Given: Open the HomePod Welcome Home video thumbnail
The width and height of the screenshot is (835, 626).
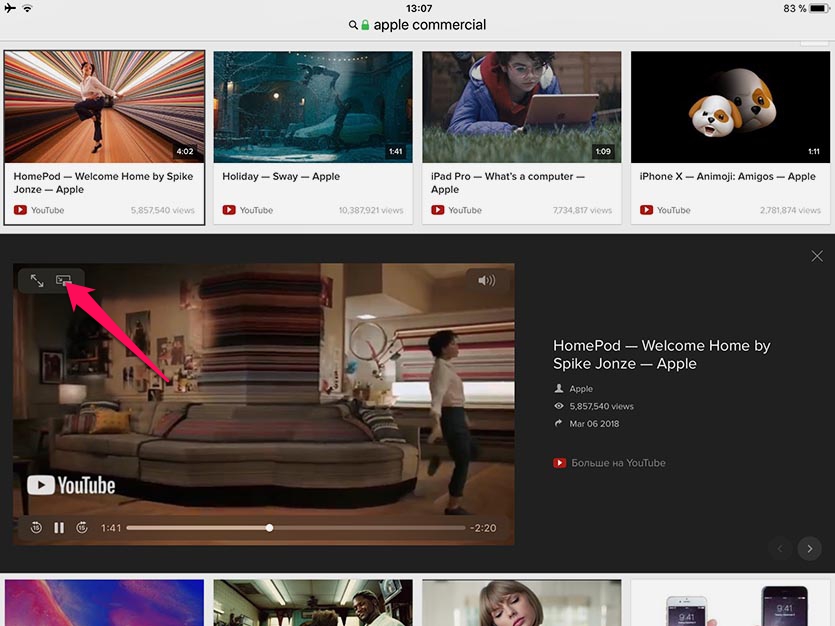Looking at the screenshot, I should [x=104, y=107].
